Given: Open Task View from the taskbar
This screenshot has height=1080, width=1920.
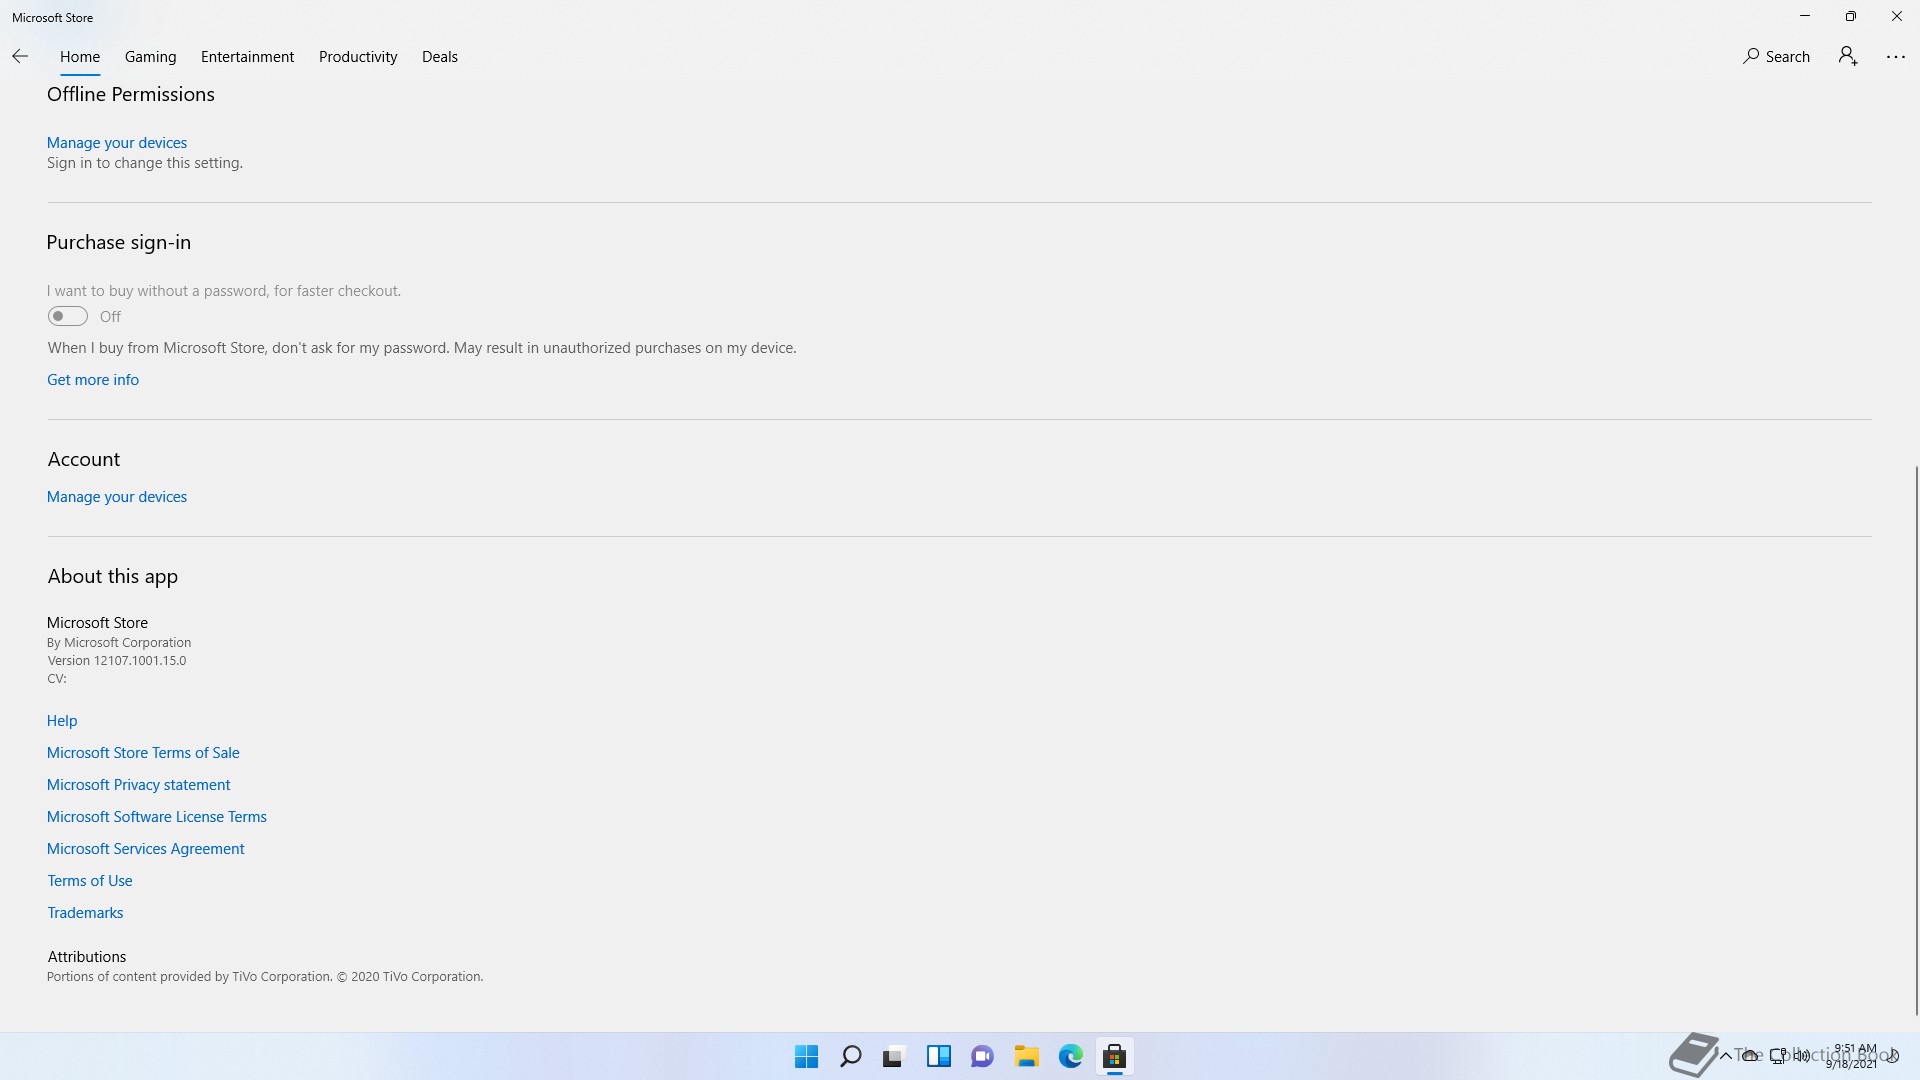Looking at the screenshot, I should [894, 1056].
